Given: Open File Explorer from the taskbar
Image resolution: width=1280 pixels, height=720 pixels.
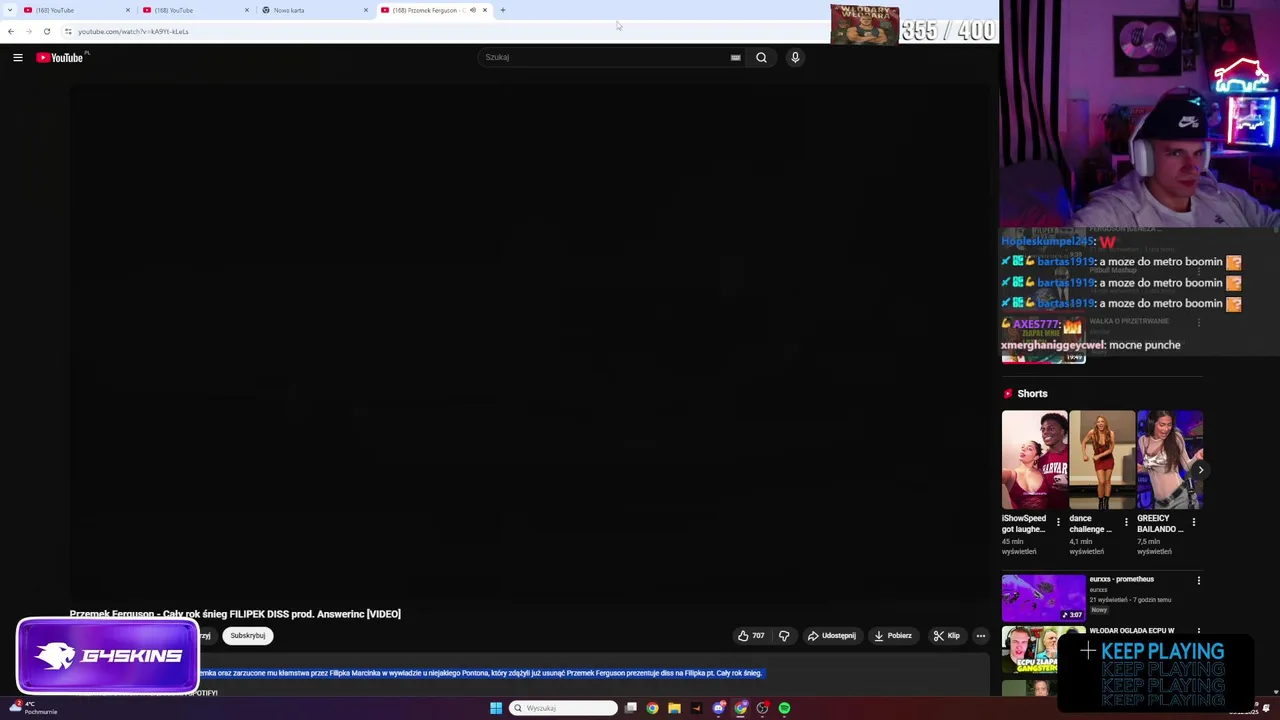Looking at the screenshot, I should (x=674, y=708).
